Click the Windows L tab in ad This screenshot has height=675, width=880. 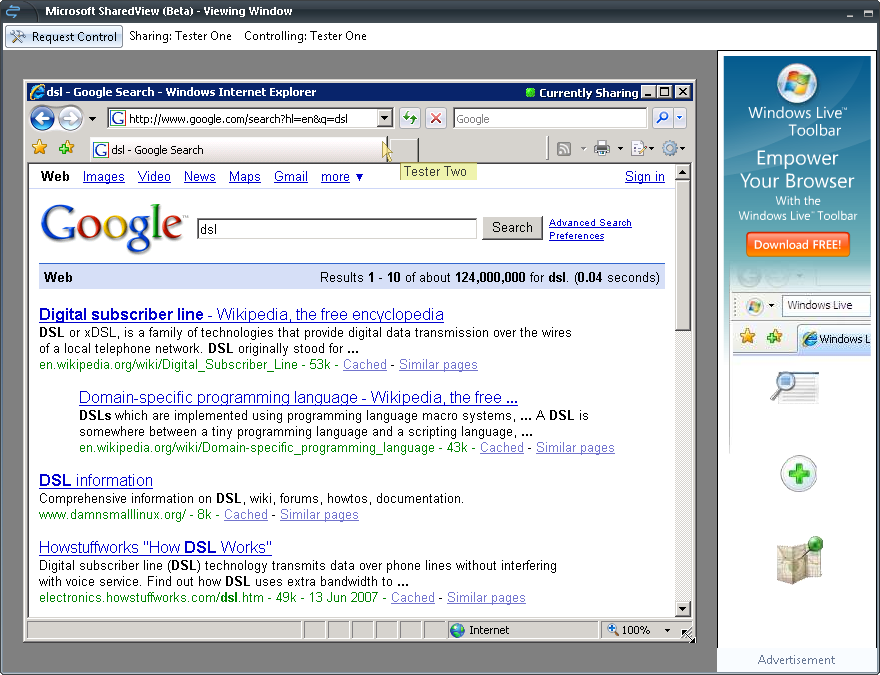[835, 339]
